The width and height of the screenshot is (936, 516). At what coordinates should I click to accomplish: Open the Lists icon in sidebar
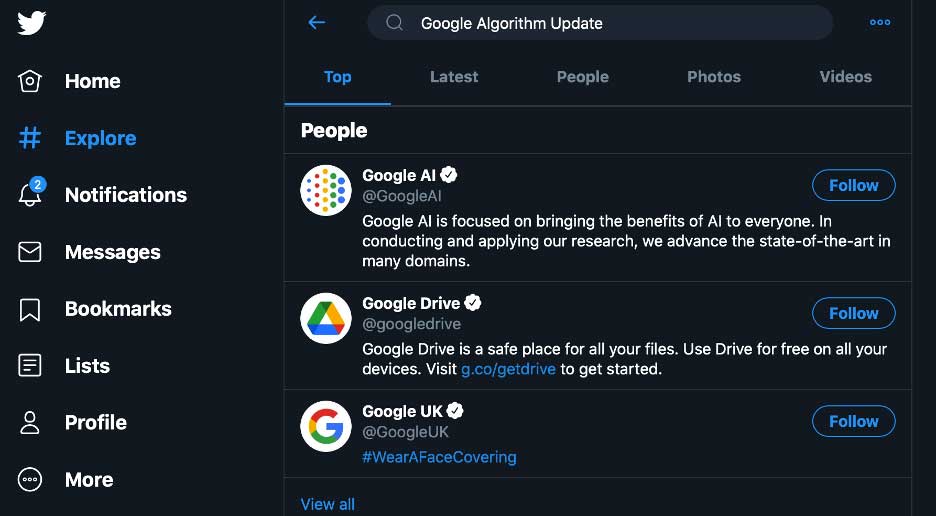click(30, 366)
